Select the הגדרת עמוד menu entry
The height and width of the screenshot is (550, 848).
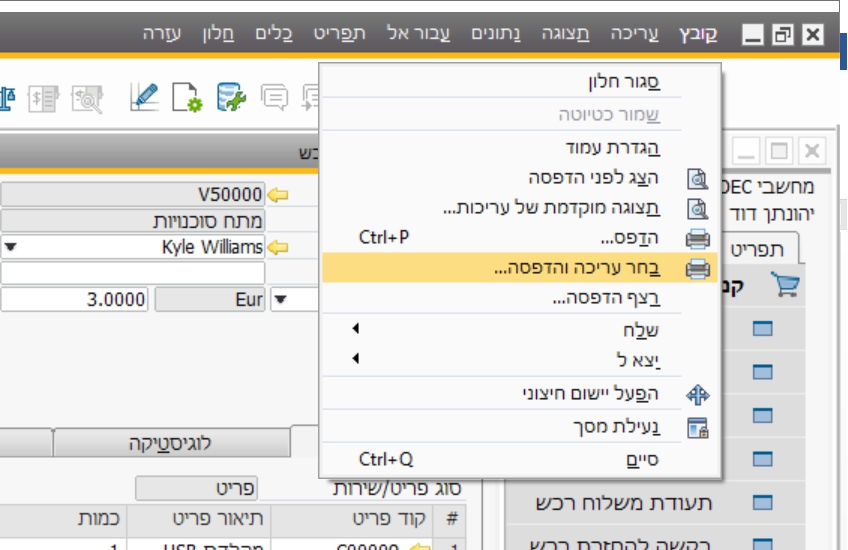point(613,147)
